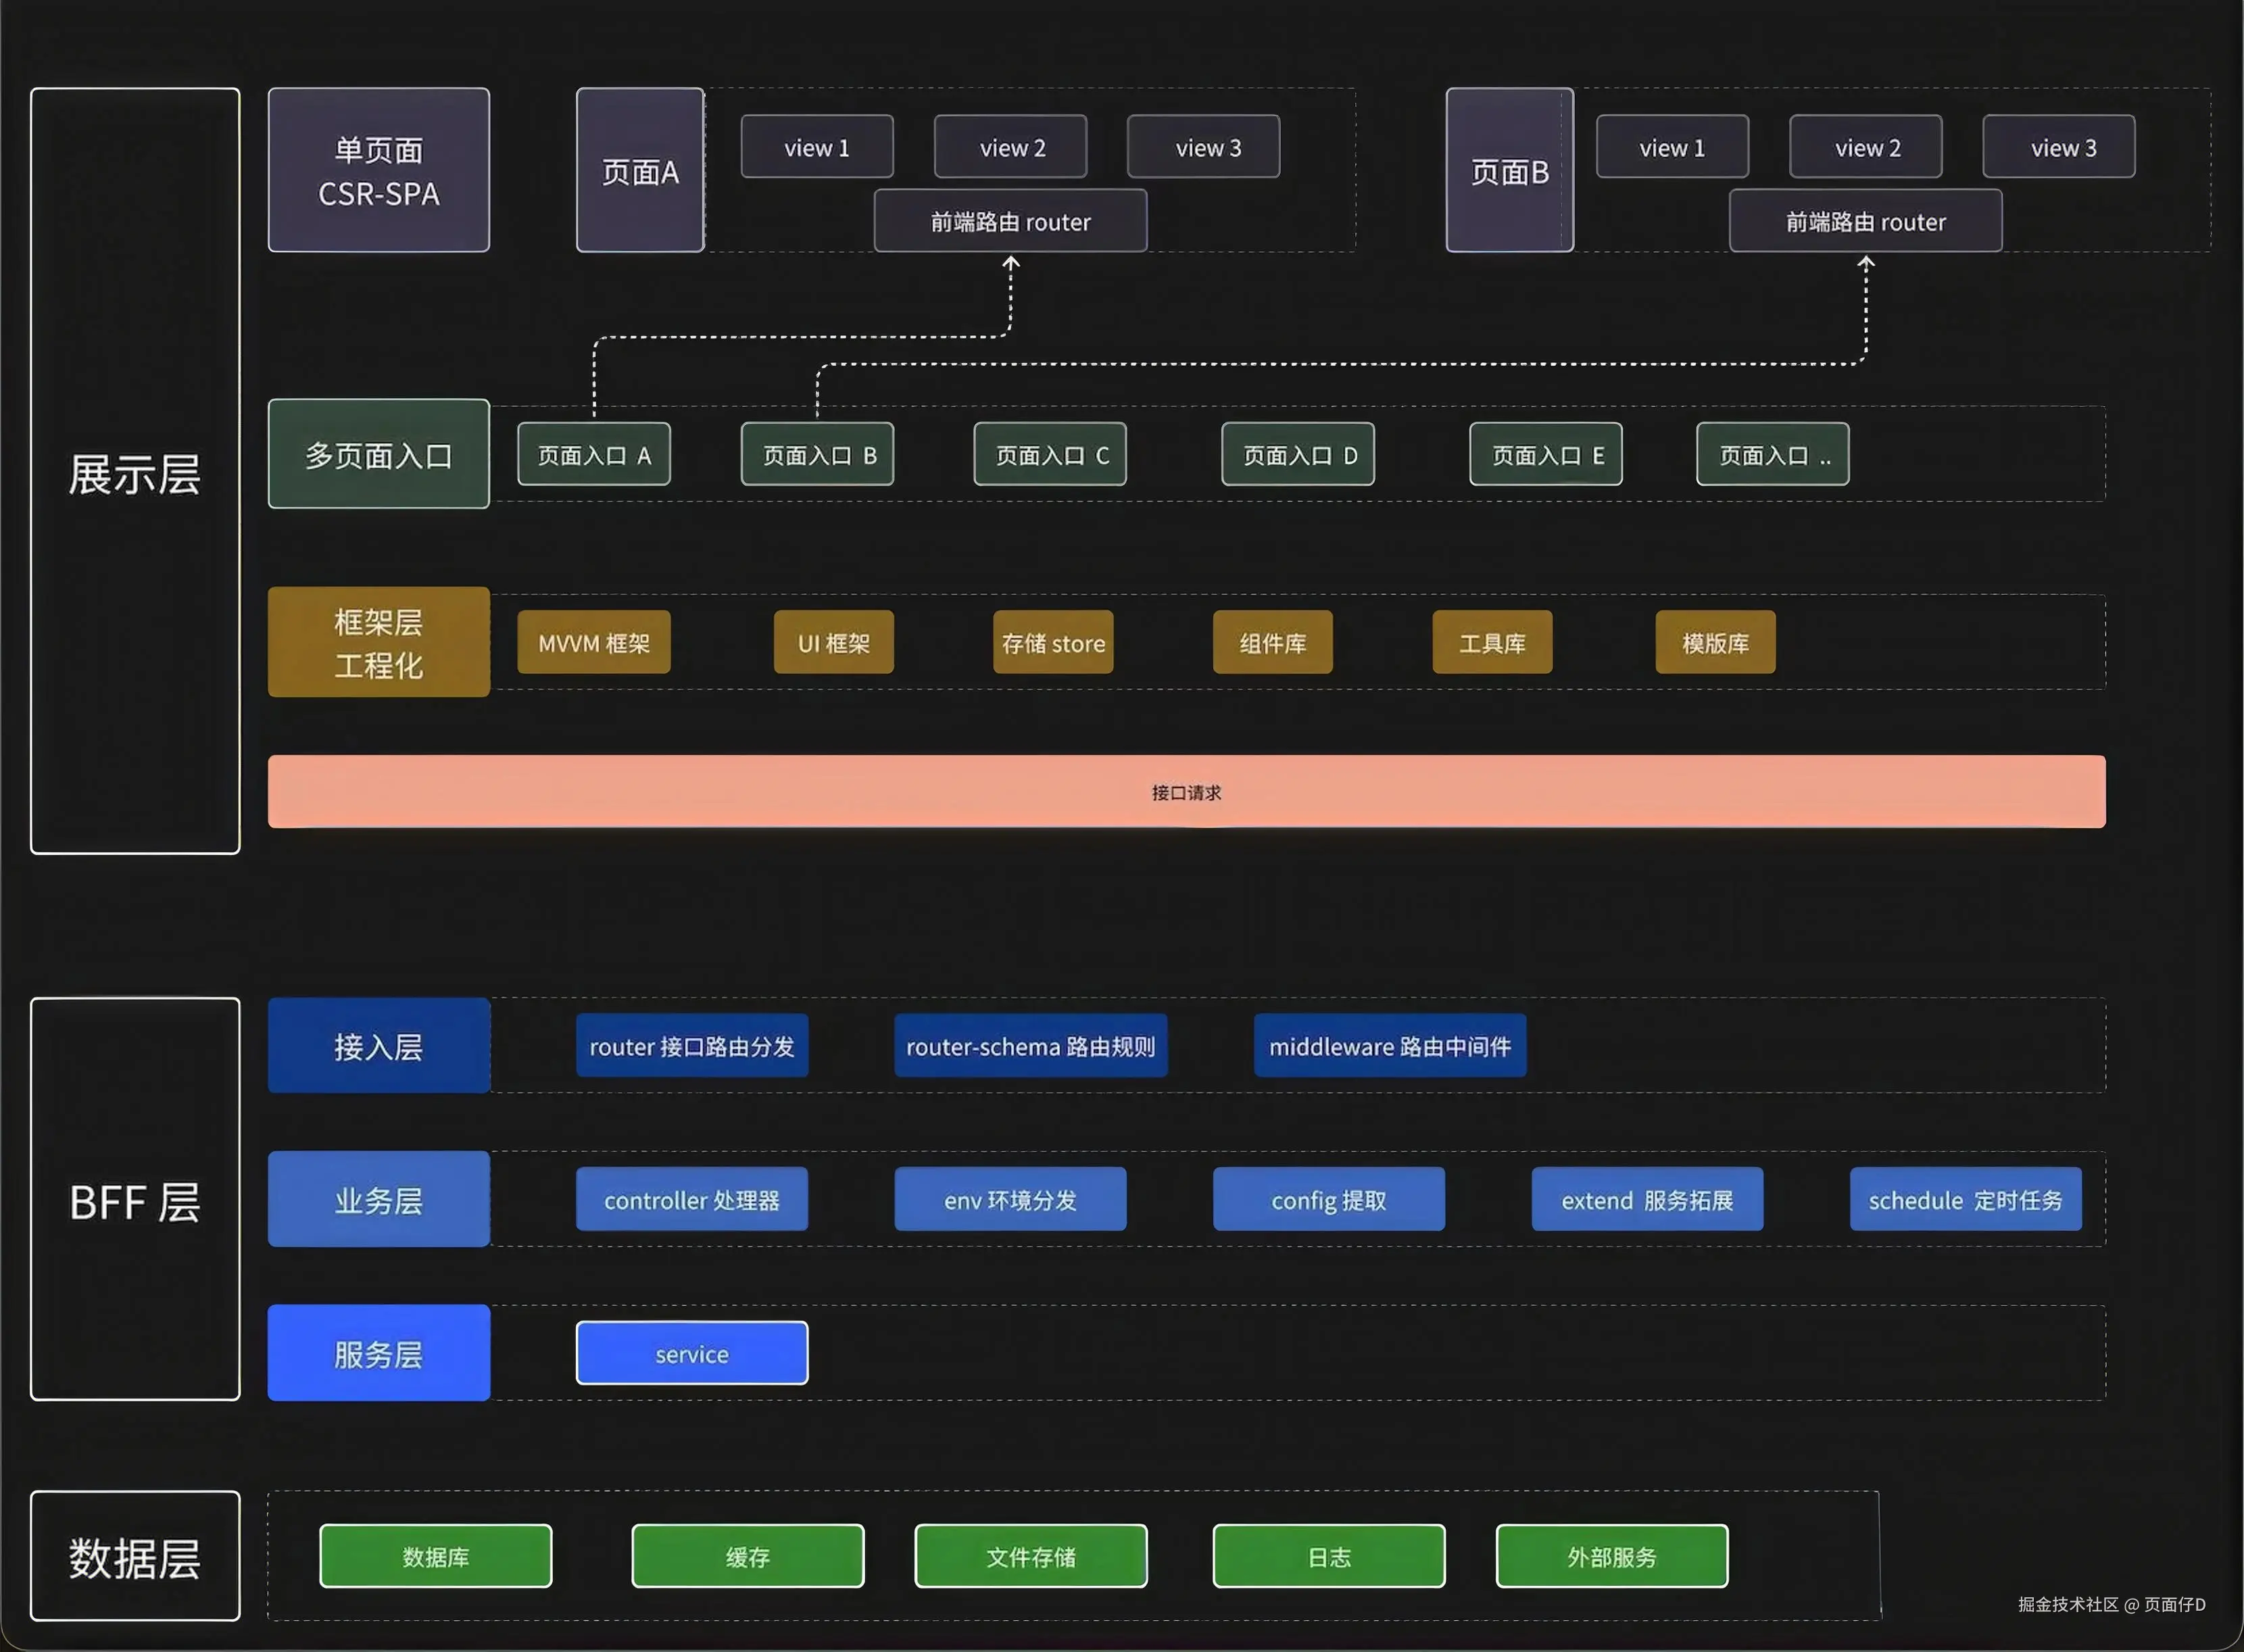The width and height of the screenshot is (2244, 1652).
Task: Click the service box
Action: (x=692, y=1353)
